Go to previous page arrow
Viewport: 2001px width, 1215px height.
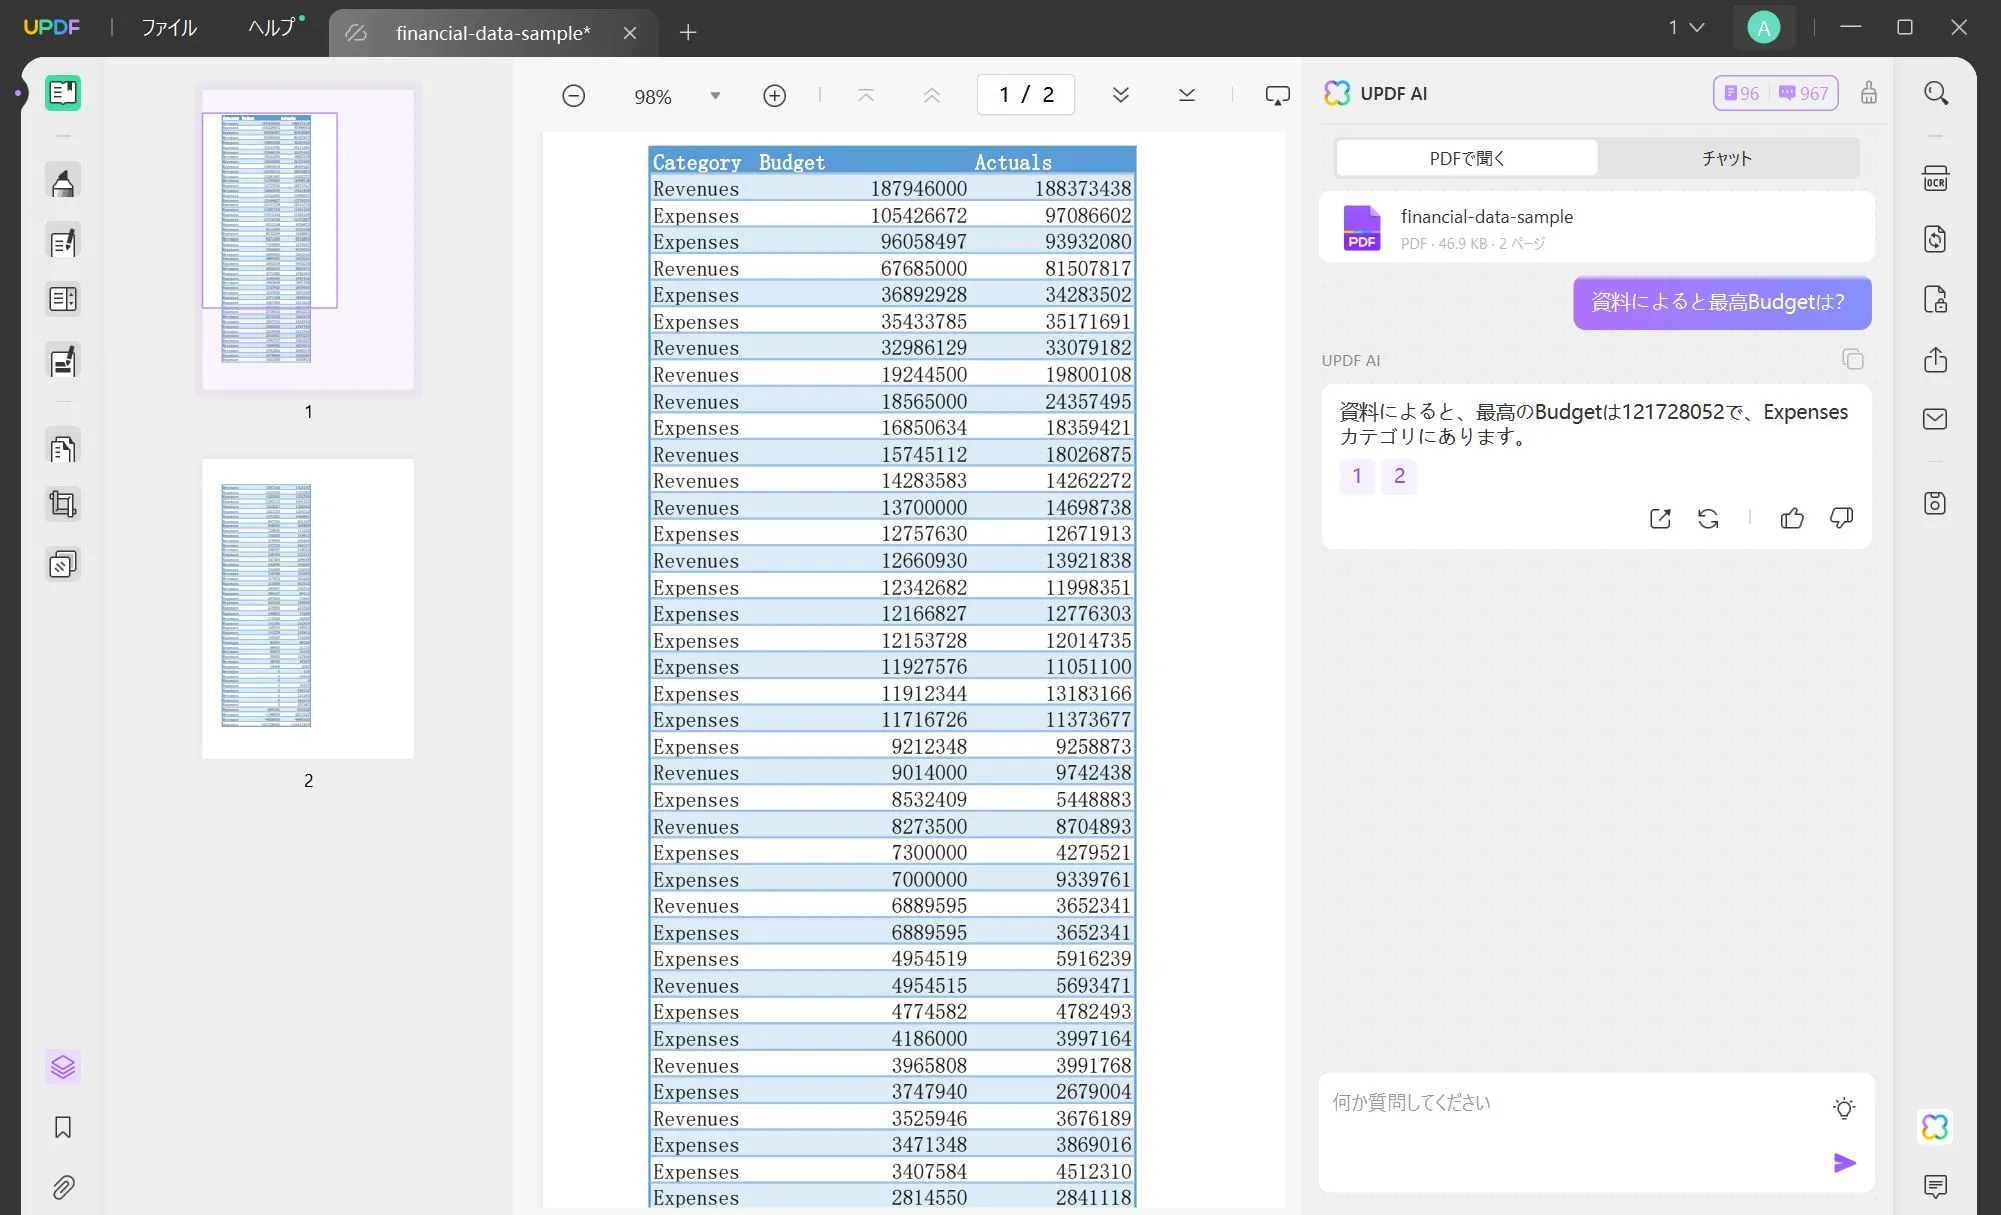pyautogui.click(x=932, y=95)
